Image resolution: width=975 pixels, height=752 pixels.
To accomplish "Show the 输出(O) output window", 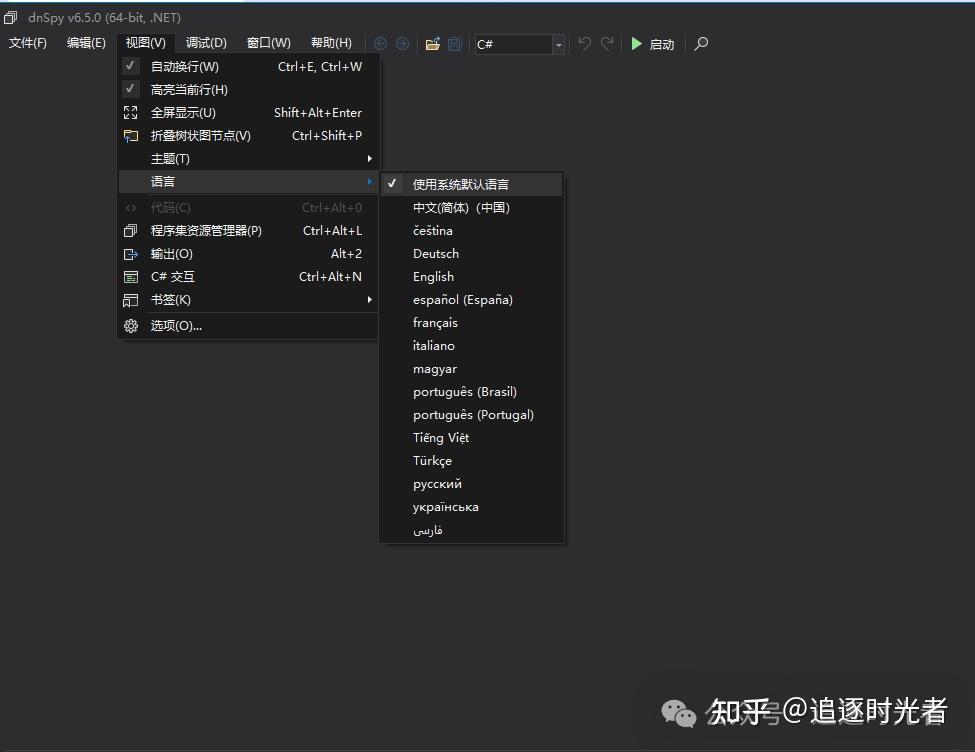I will pyautogui.click(x=248, y=254).
